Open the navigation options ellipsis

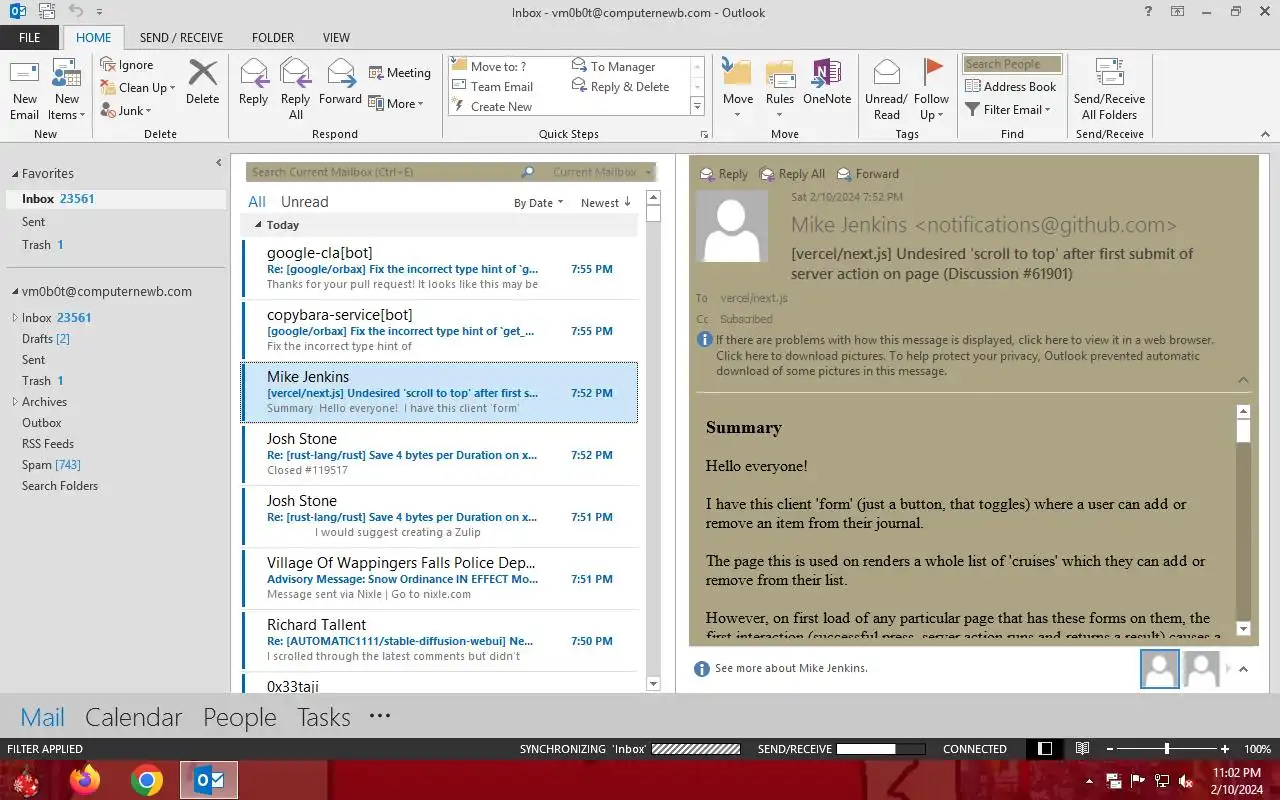point(379,716)
